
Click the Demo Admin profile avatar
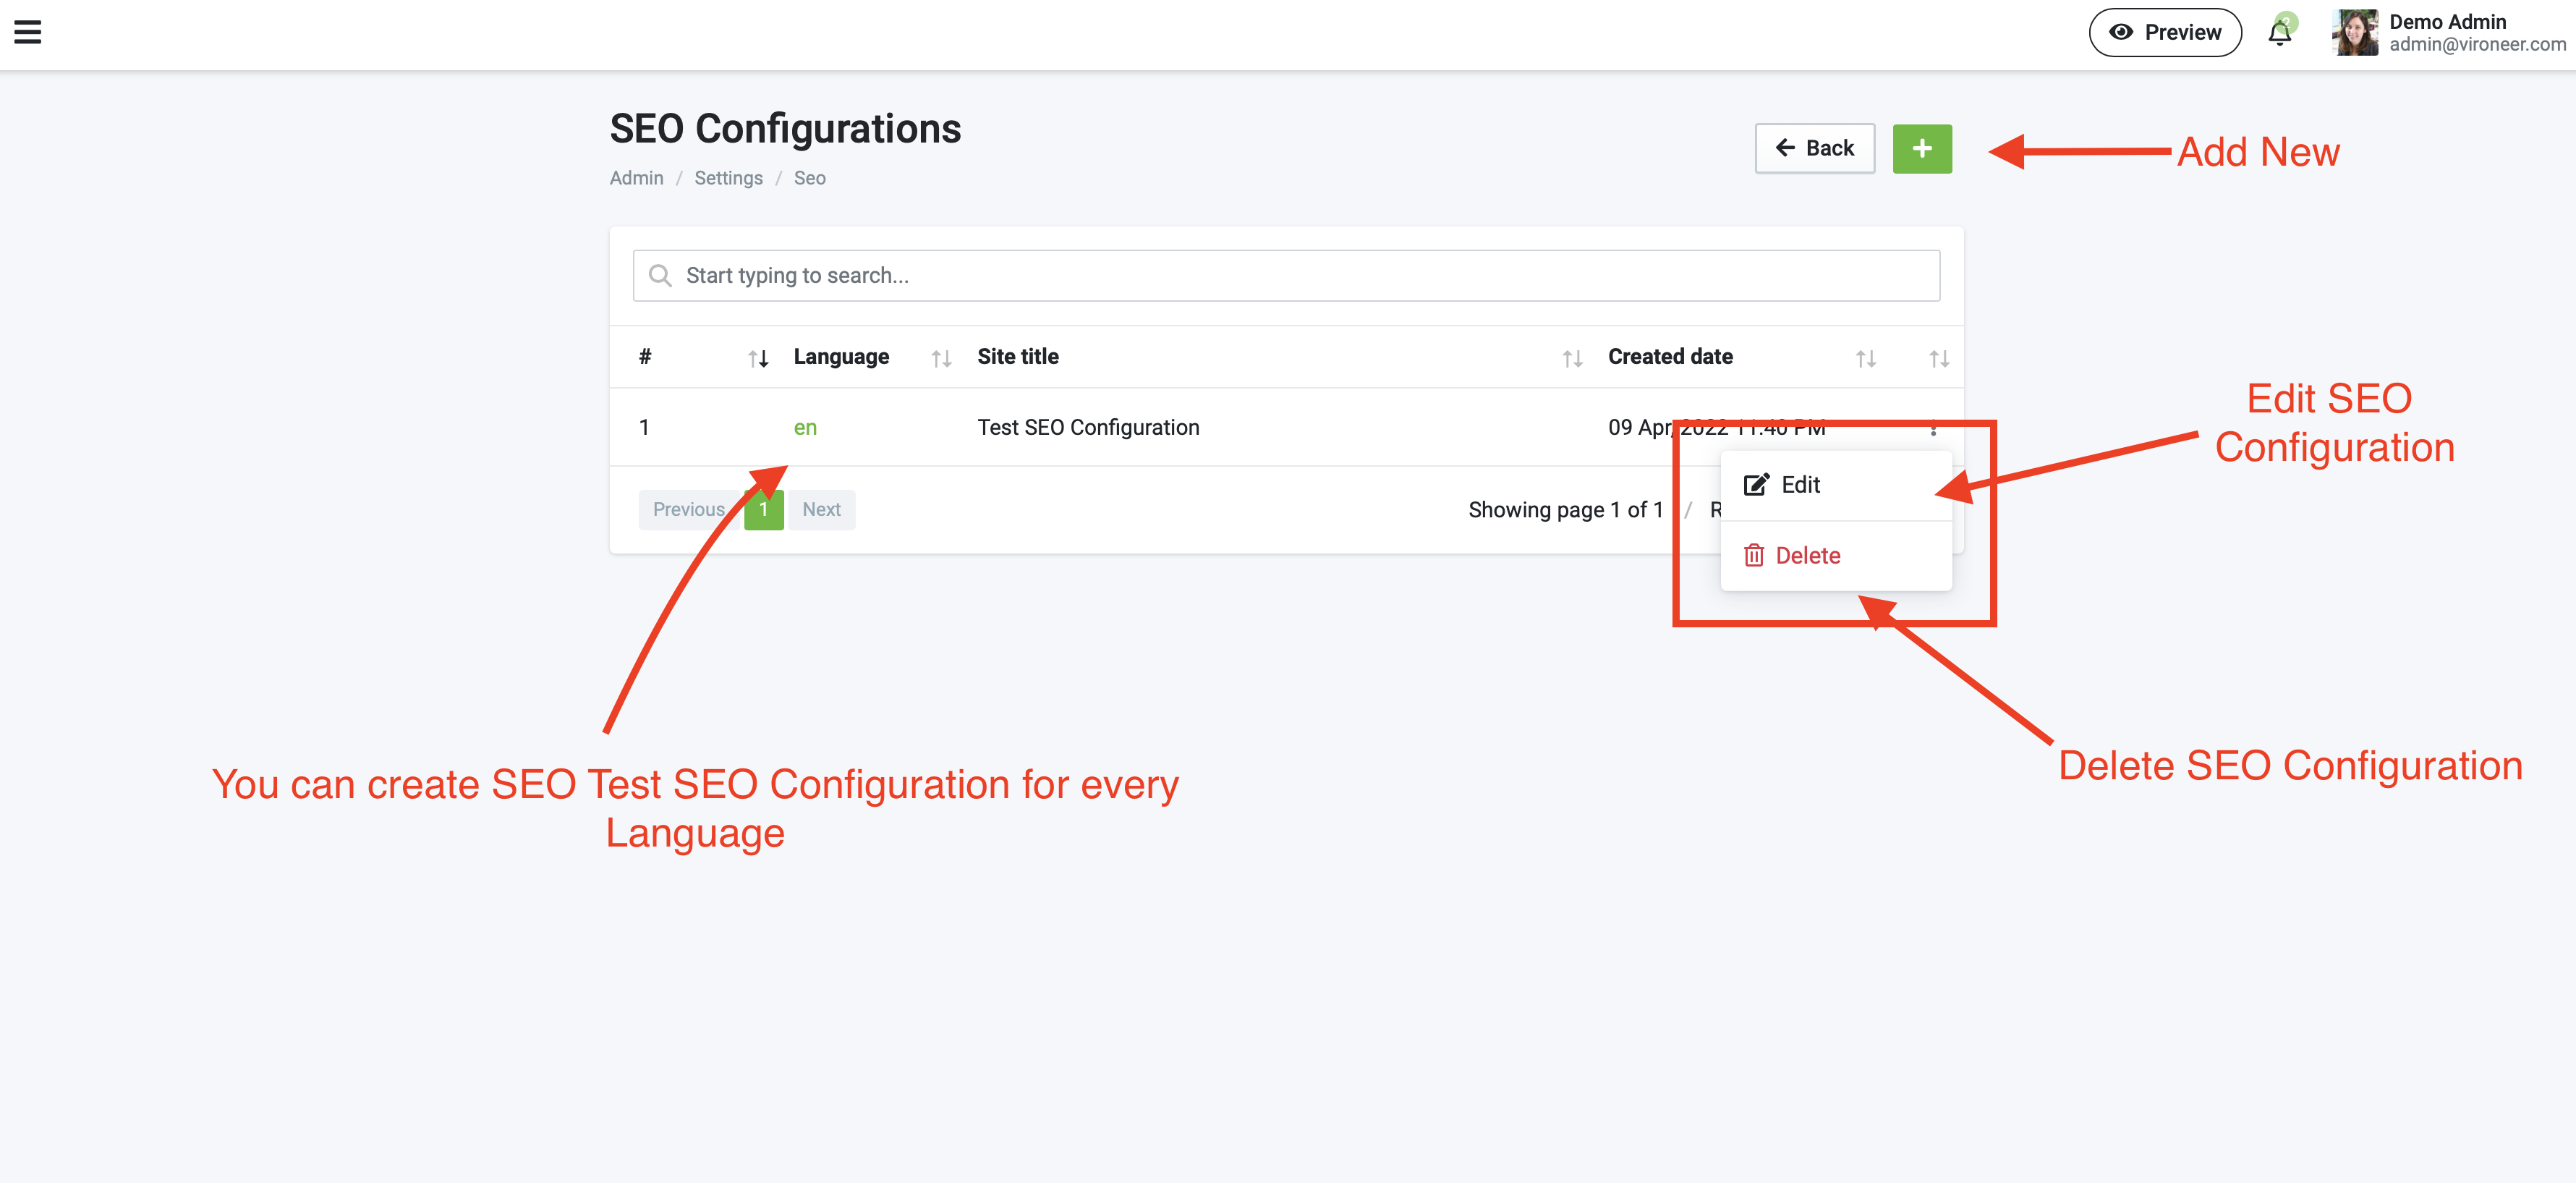click(x=2354, y=33)
